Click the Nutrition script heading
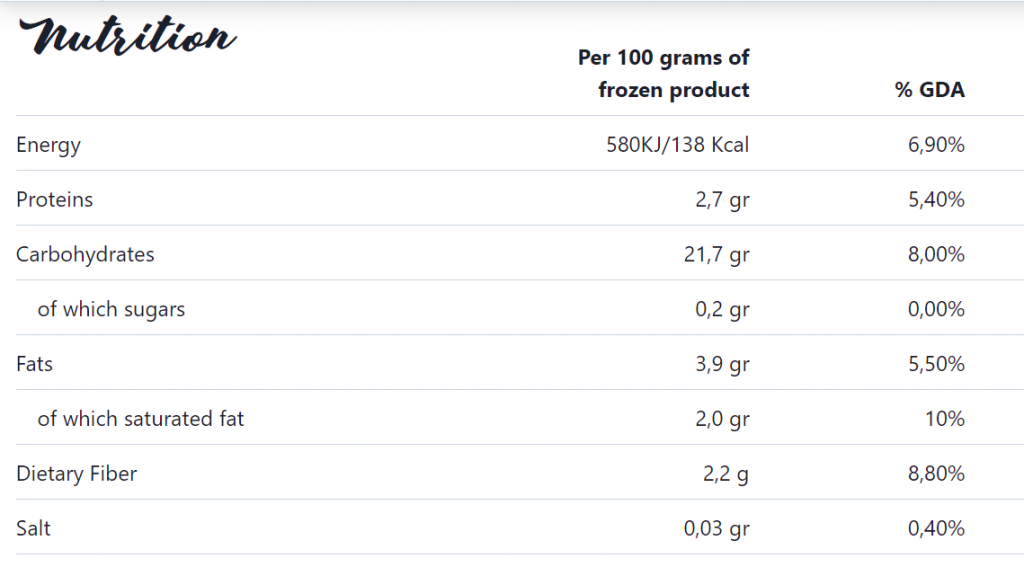Screen dimensions: 1024x567 [x=127, y=35]
